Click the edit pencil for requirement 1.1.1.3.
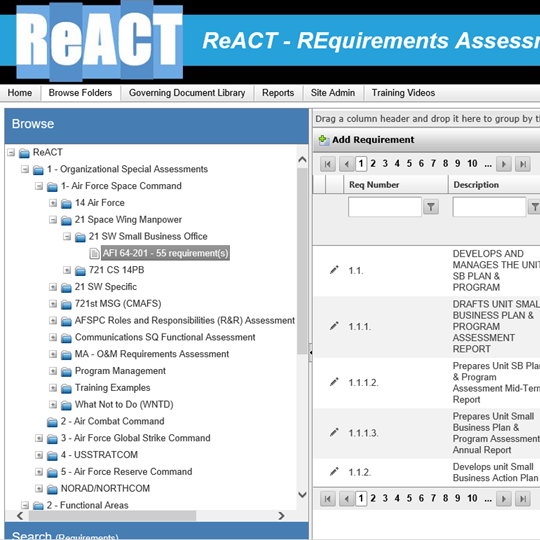This screenshot has height=540, width=540. 334,433
